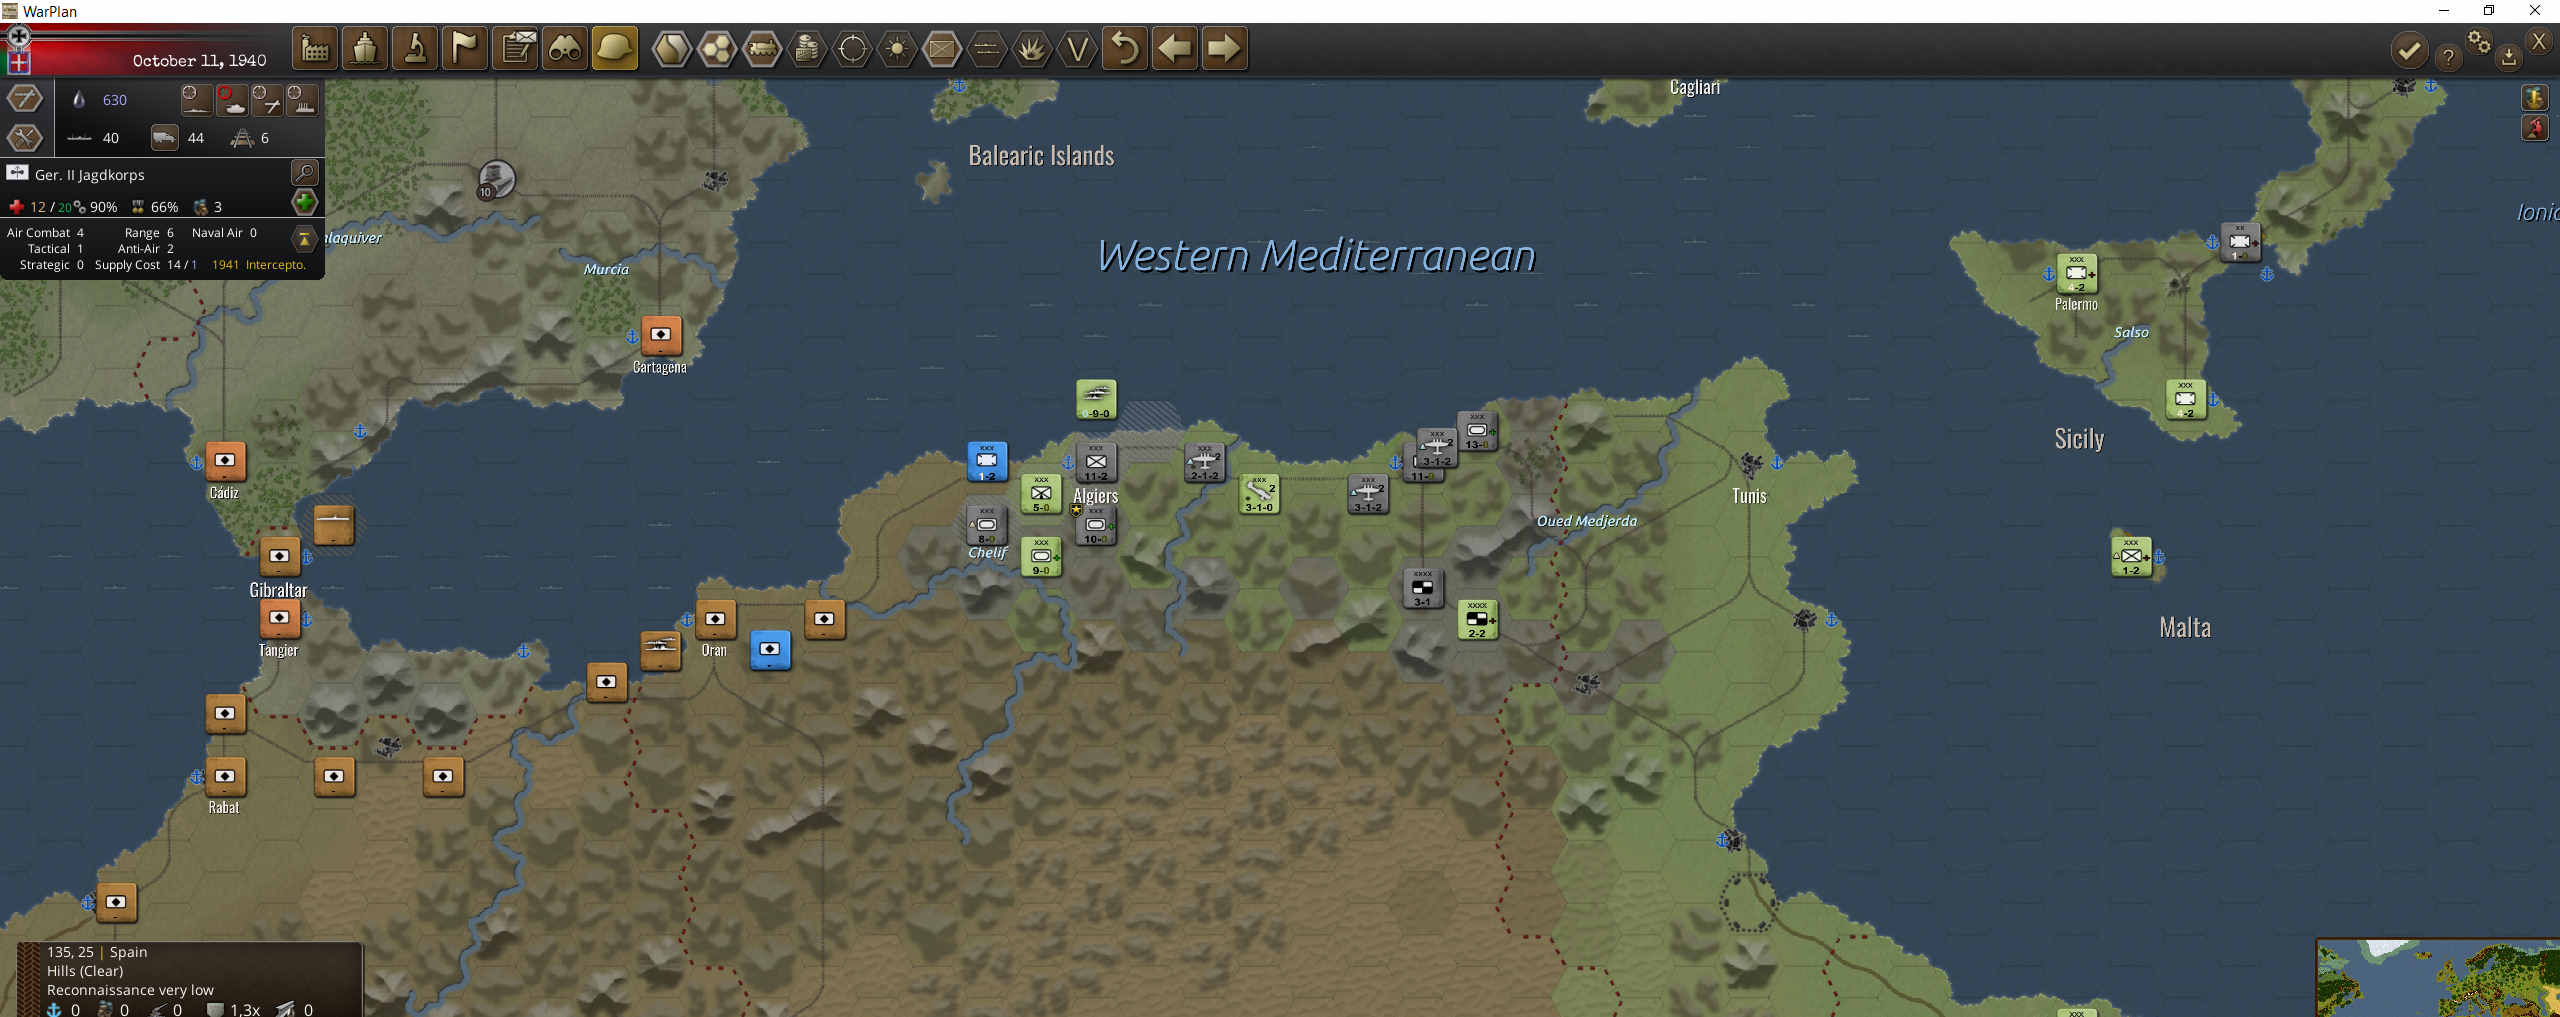Viewport: 2560px width, 1017px height.
Task: Reinforce unit with green plus button
Action: click(304, 203)
